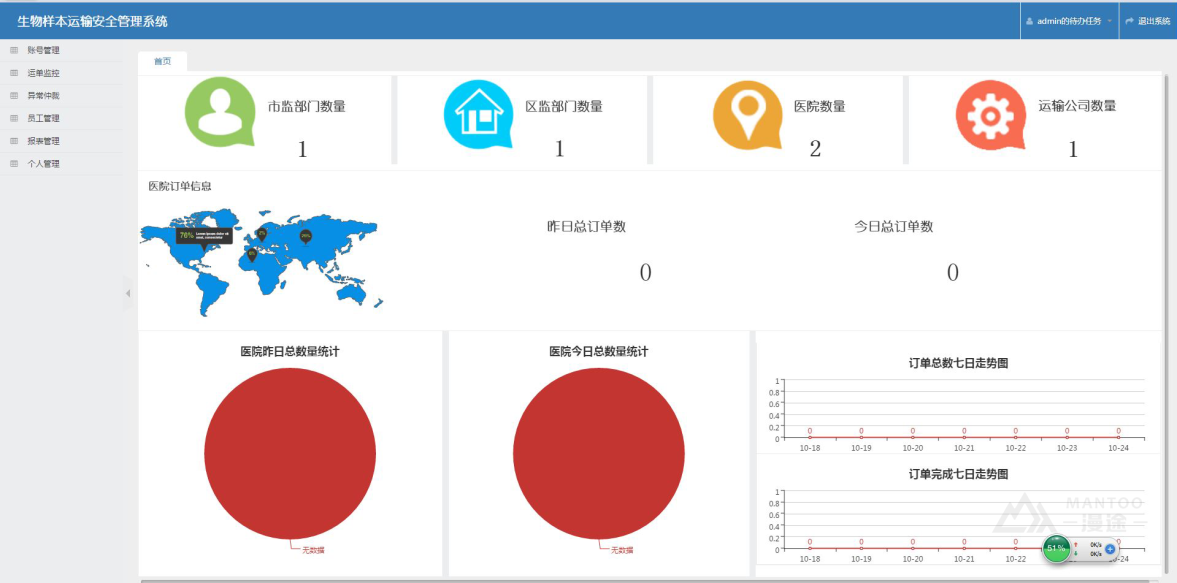Expand the 异常仲裁 sidebar menu
This screenshot has width=1177, height=583.
coord(43,96)
